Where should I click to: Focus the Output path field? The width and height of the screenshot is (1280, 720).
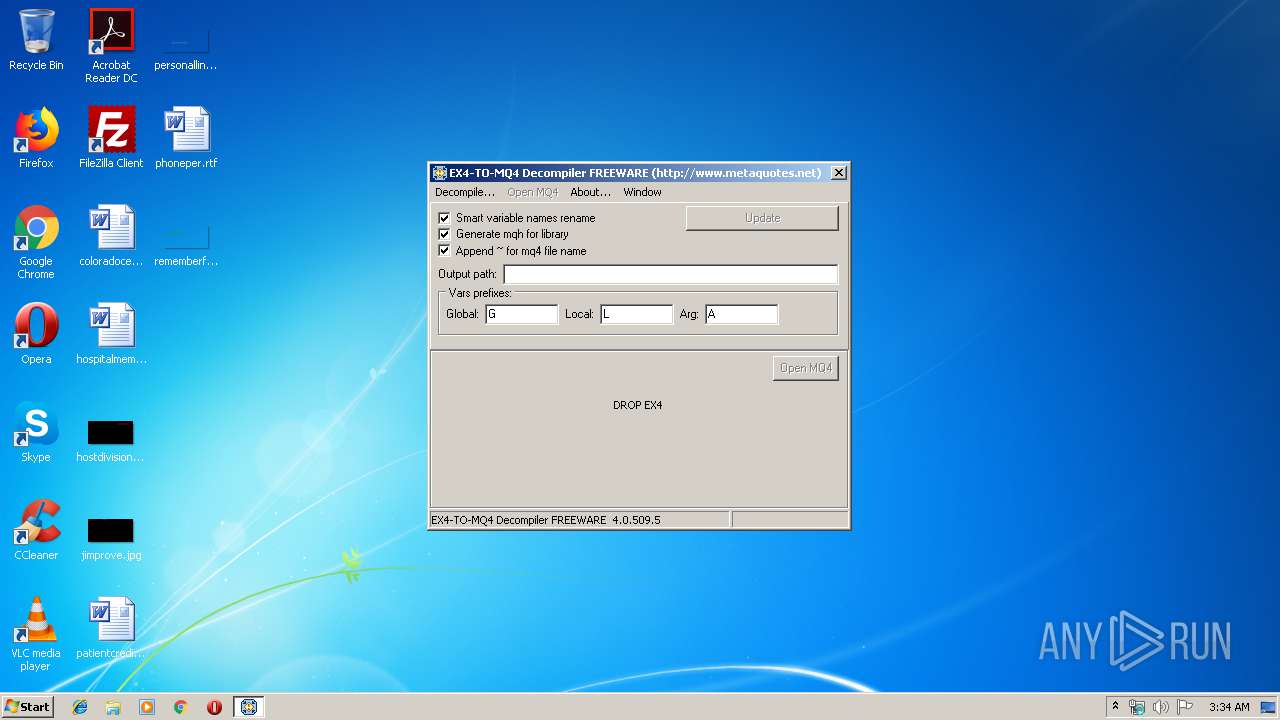pos(670,274)
